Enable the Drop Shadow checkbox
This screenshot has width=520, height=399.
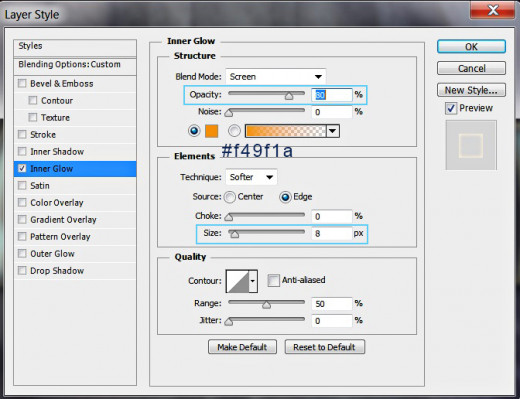(x=22, y=270)
